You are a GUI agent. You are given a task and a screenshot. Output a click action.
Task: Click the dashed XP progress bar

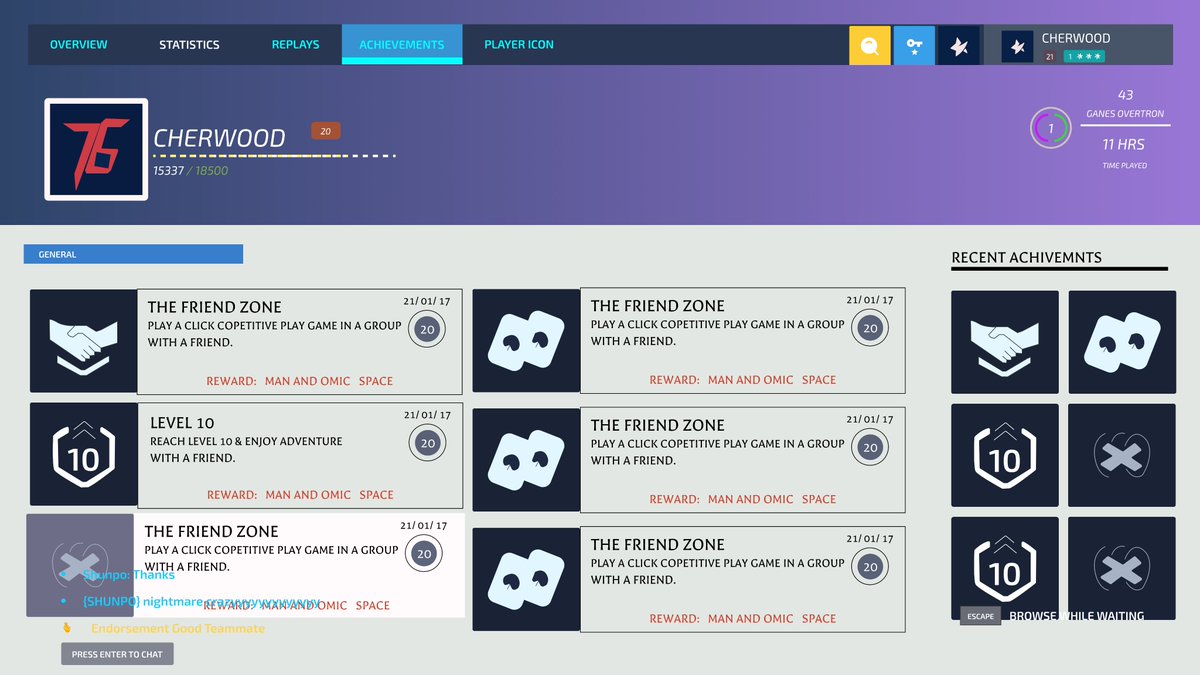pyautogui.click(x=274, y=156)
